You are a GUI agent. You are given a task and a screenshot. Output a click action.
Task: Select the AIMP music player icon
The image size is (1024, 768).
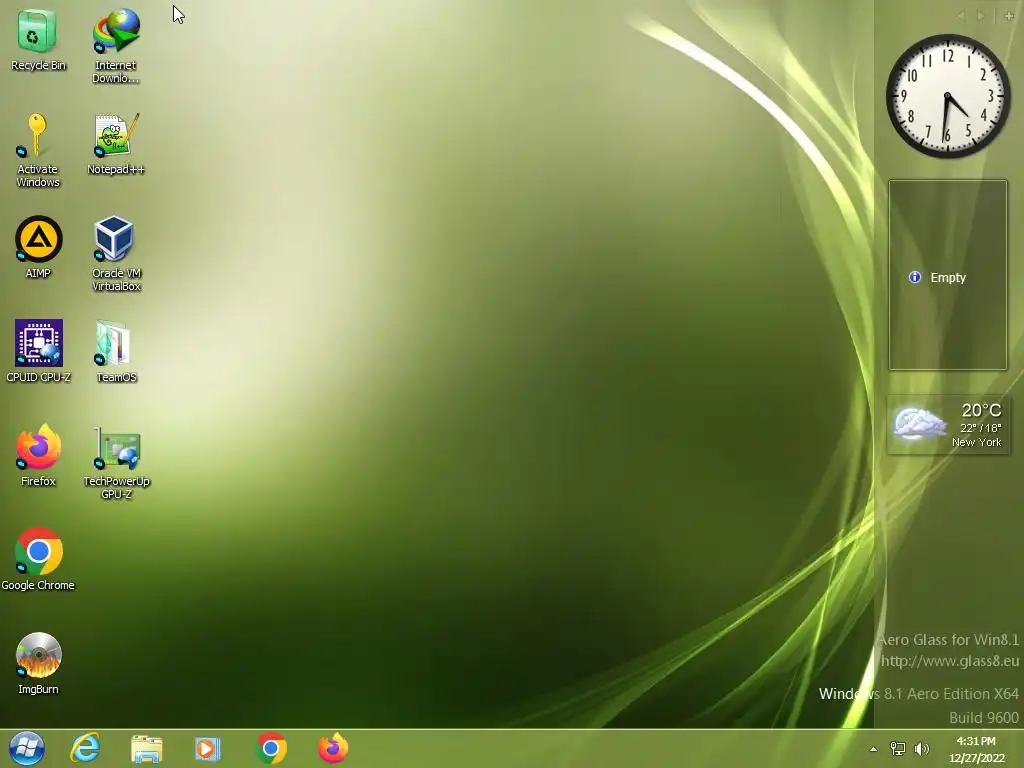[x=38, y=247]
